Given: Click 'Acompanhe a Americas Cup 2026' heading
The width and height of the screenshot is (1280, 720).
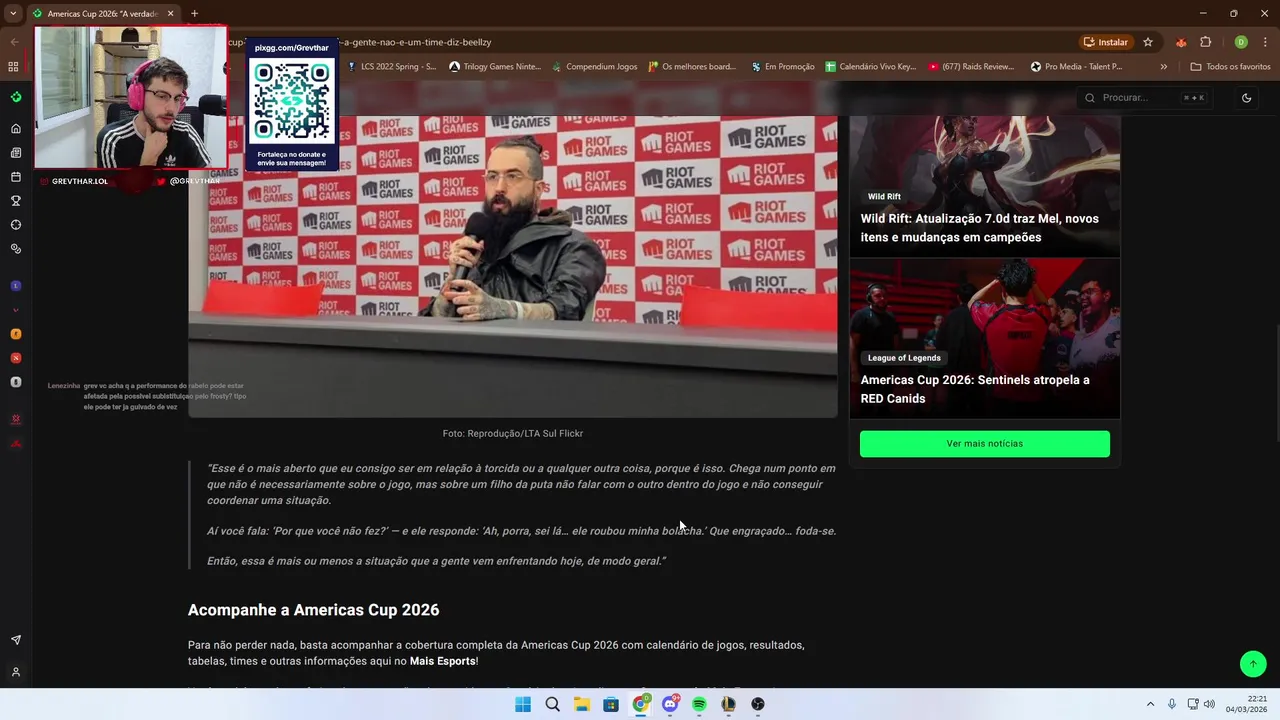Looking at the screenshot, I should [x=313, y=610].
